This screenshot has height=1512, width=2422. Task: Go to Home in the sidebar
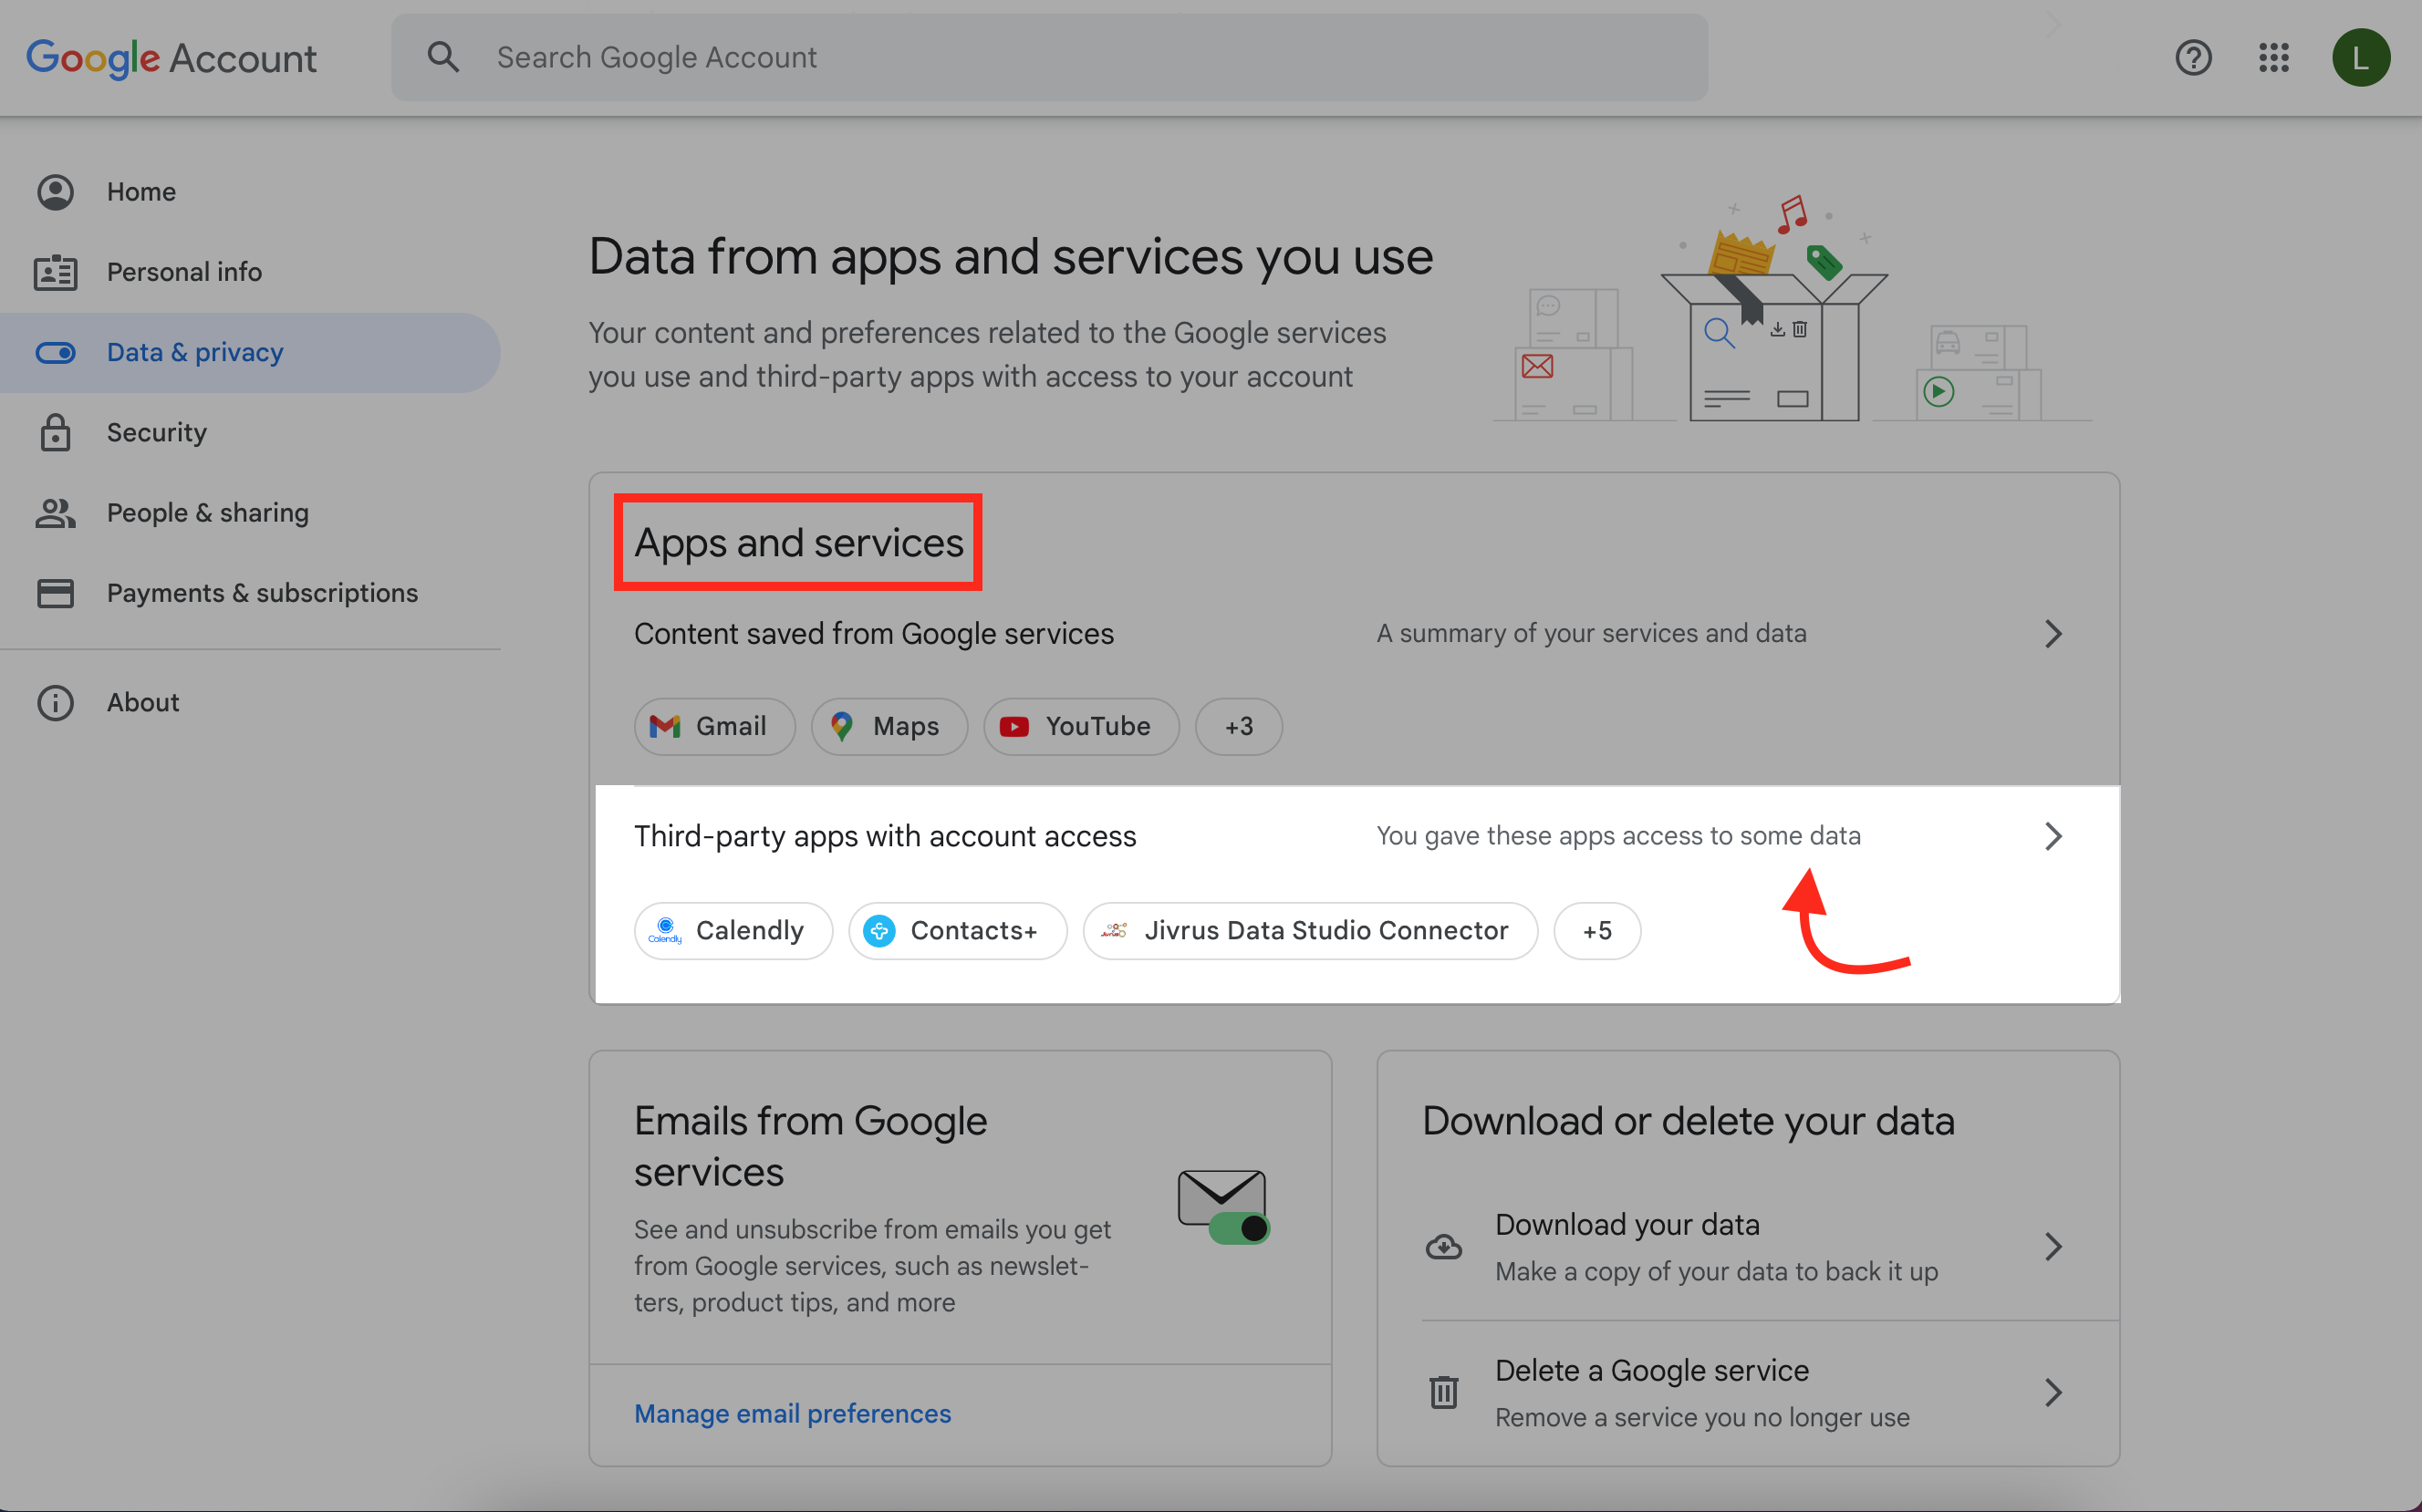250,191
